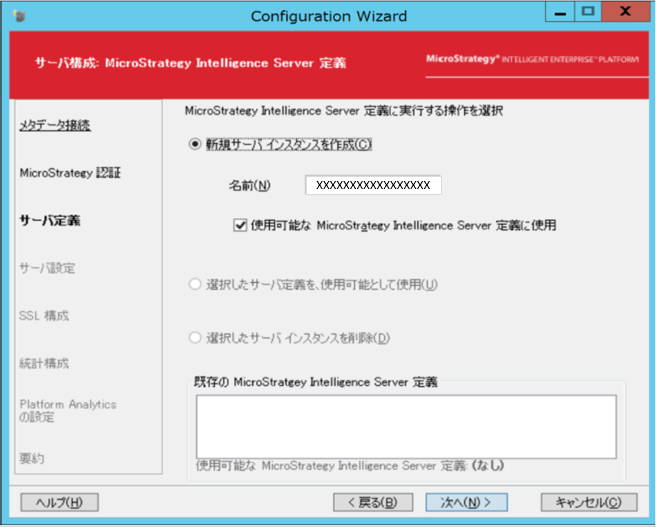Click heading MicroStrategy Intelligence Server 定義に実行する操作を選択
Screen dimensions: 656x527
344,111
